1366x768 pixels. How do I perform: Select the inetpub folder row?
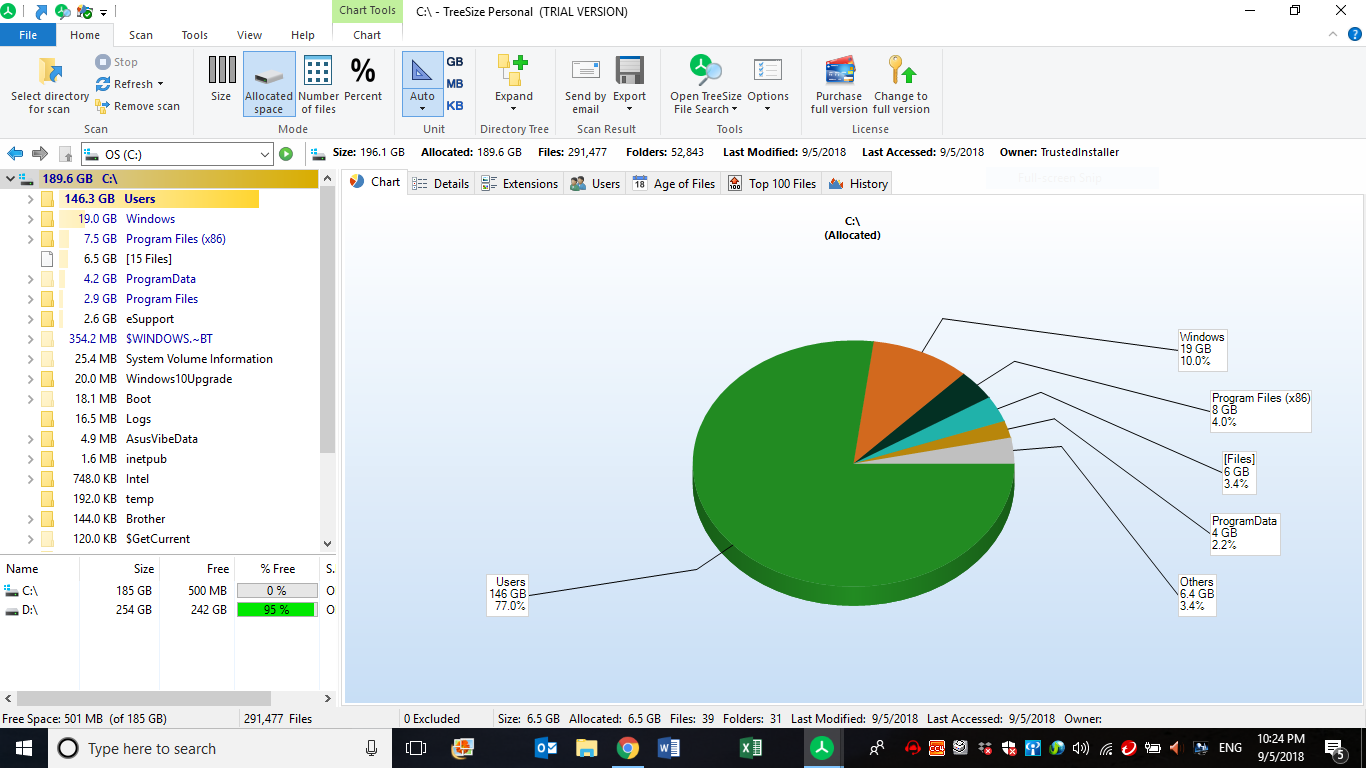(x=160, y=459)
